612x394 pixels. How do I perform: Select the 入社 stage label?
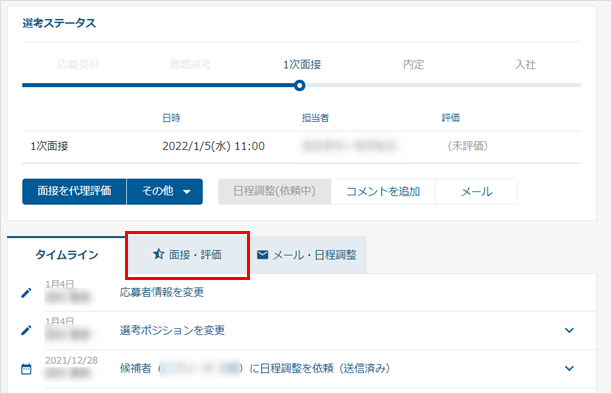click(525, 64)
